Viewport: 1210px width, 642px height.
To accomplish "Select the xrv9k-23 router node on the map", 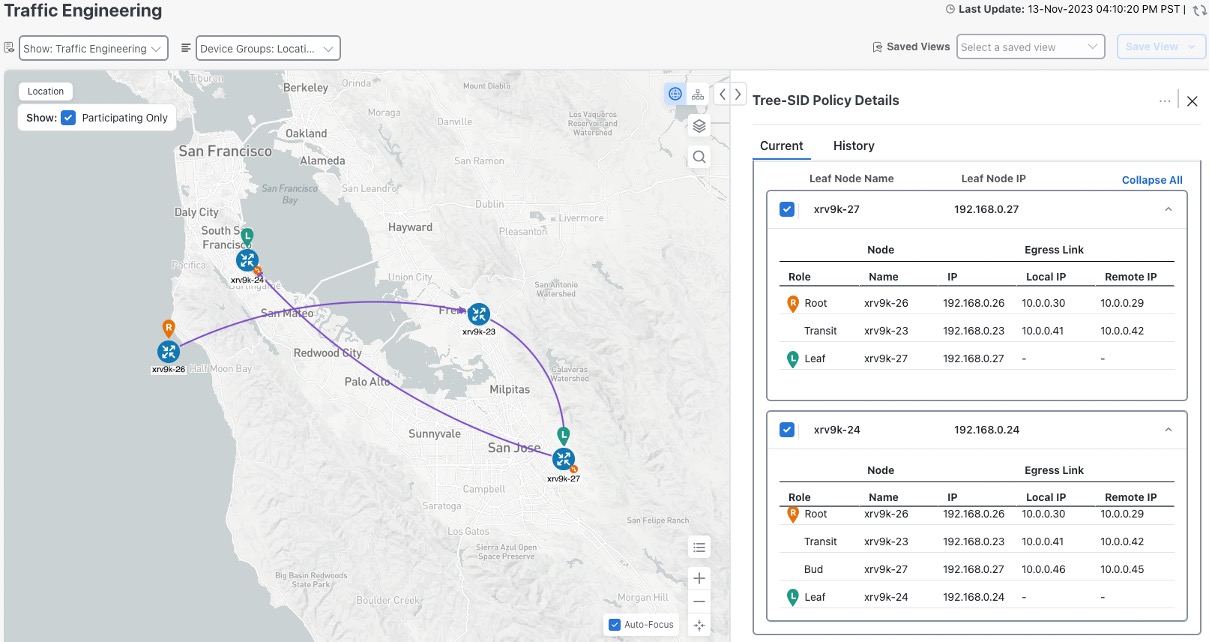I will click(478, 314).
